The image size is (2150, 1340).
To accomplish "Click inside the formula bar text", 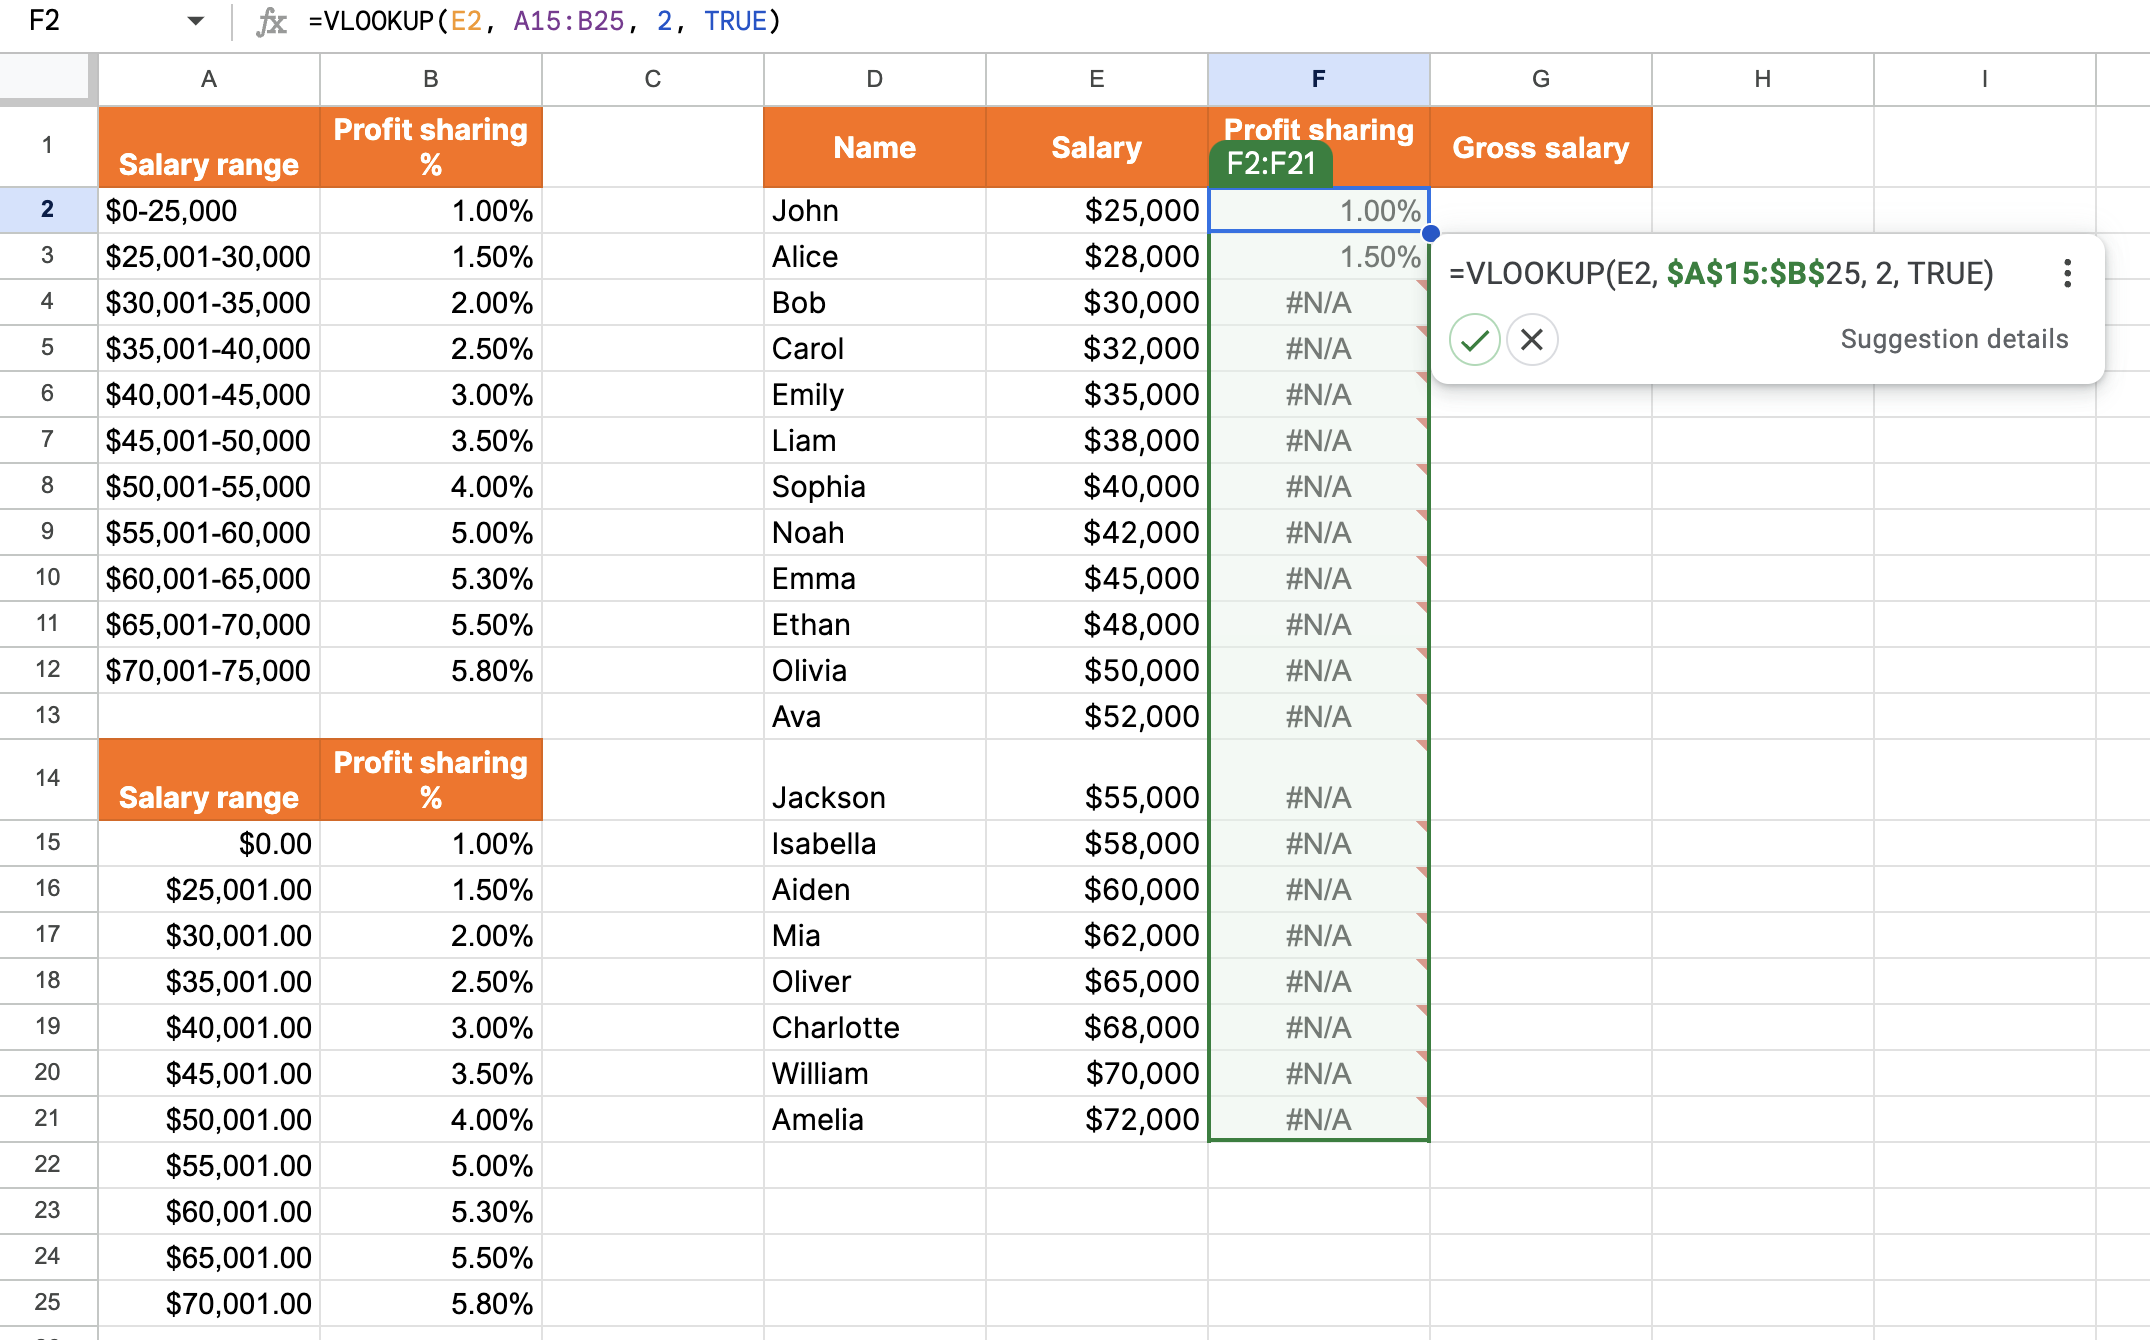I will pyautogui.click(x=545, y=21).
